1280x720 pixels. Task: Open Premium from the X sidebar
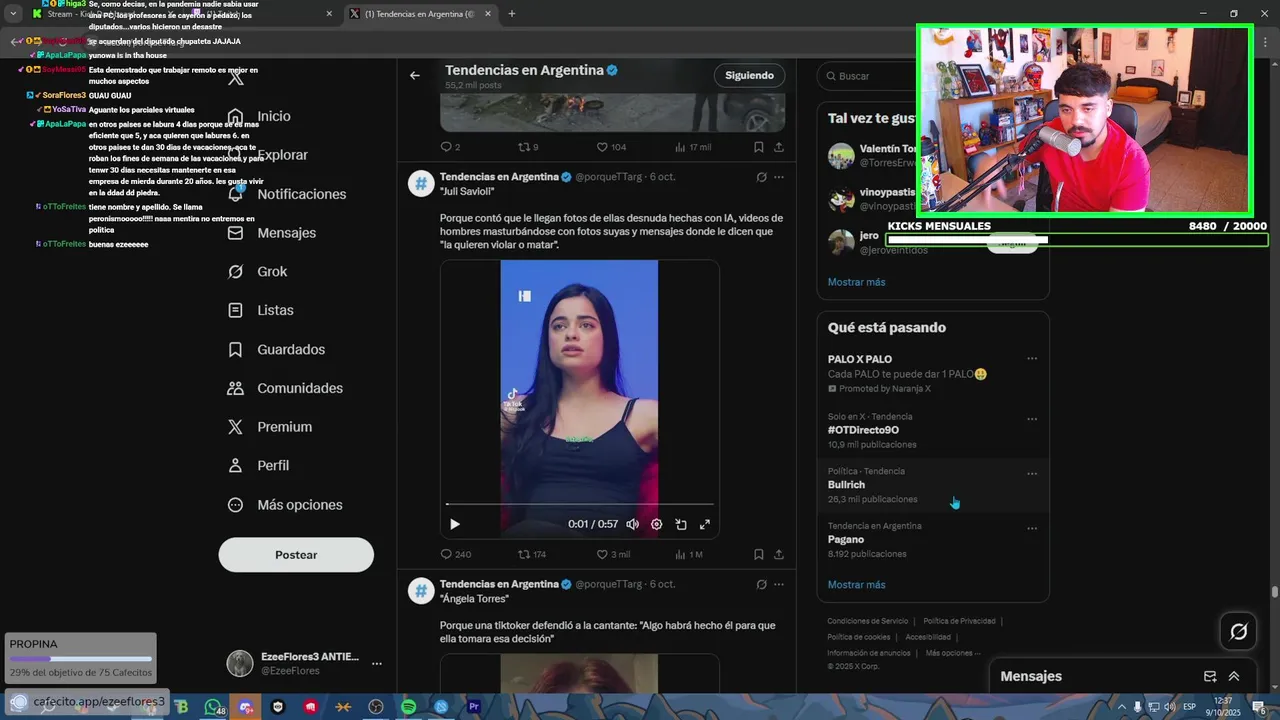pos(270,427)
